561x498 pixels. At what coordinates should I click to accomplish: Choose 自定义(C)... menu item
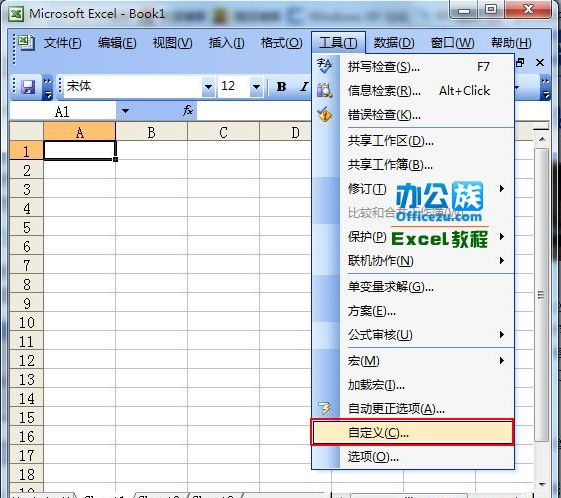tap(413, 433)
